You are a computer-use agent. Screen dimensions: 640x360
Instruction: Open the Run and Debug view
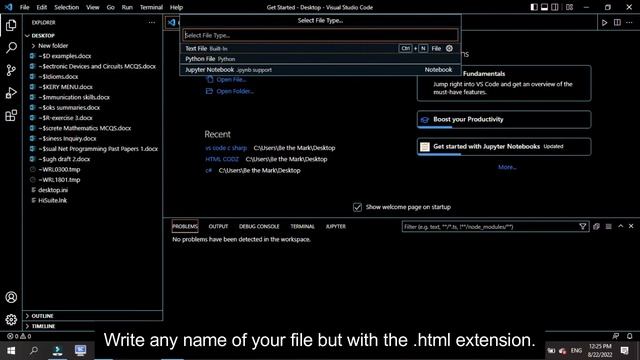(11, 93)
